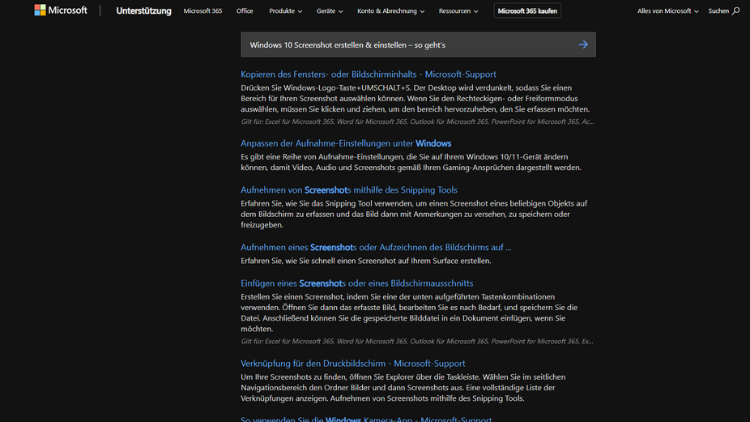Click description starting 'Drücken Sie Windows-Logo-Taste'

tap(415, 99)
